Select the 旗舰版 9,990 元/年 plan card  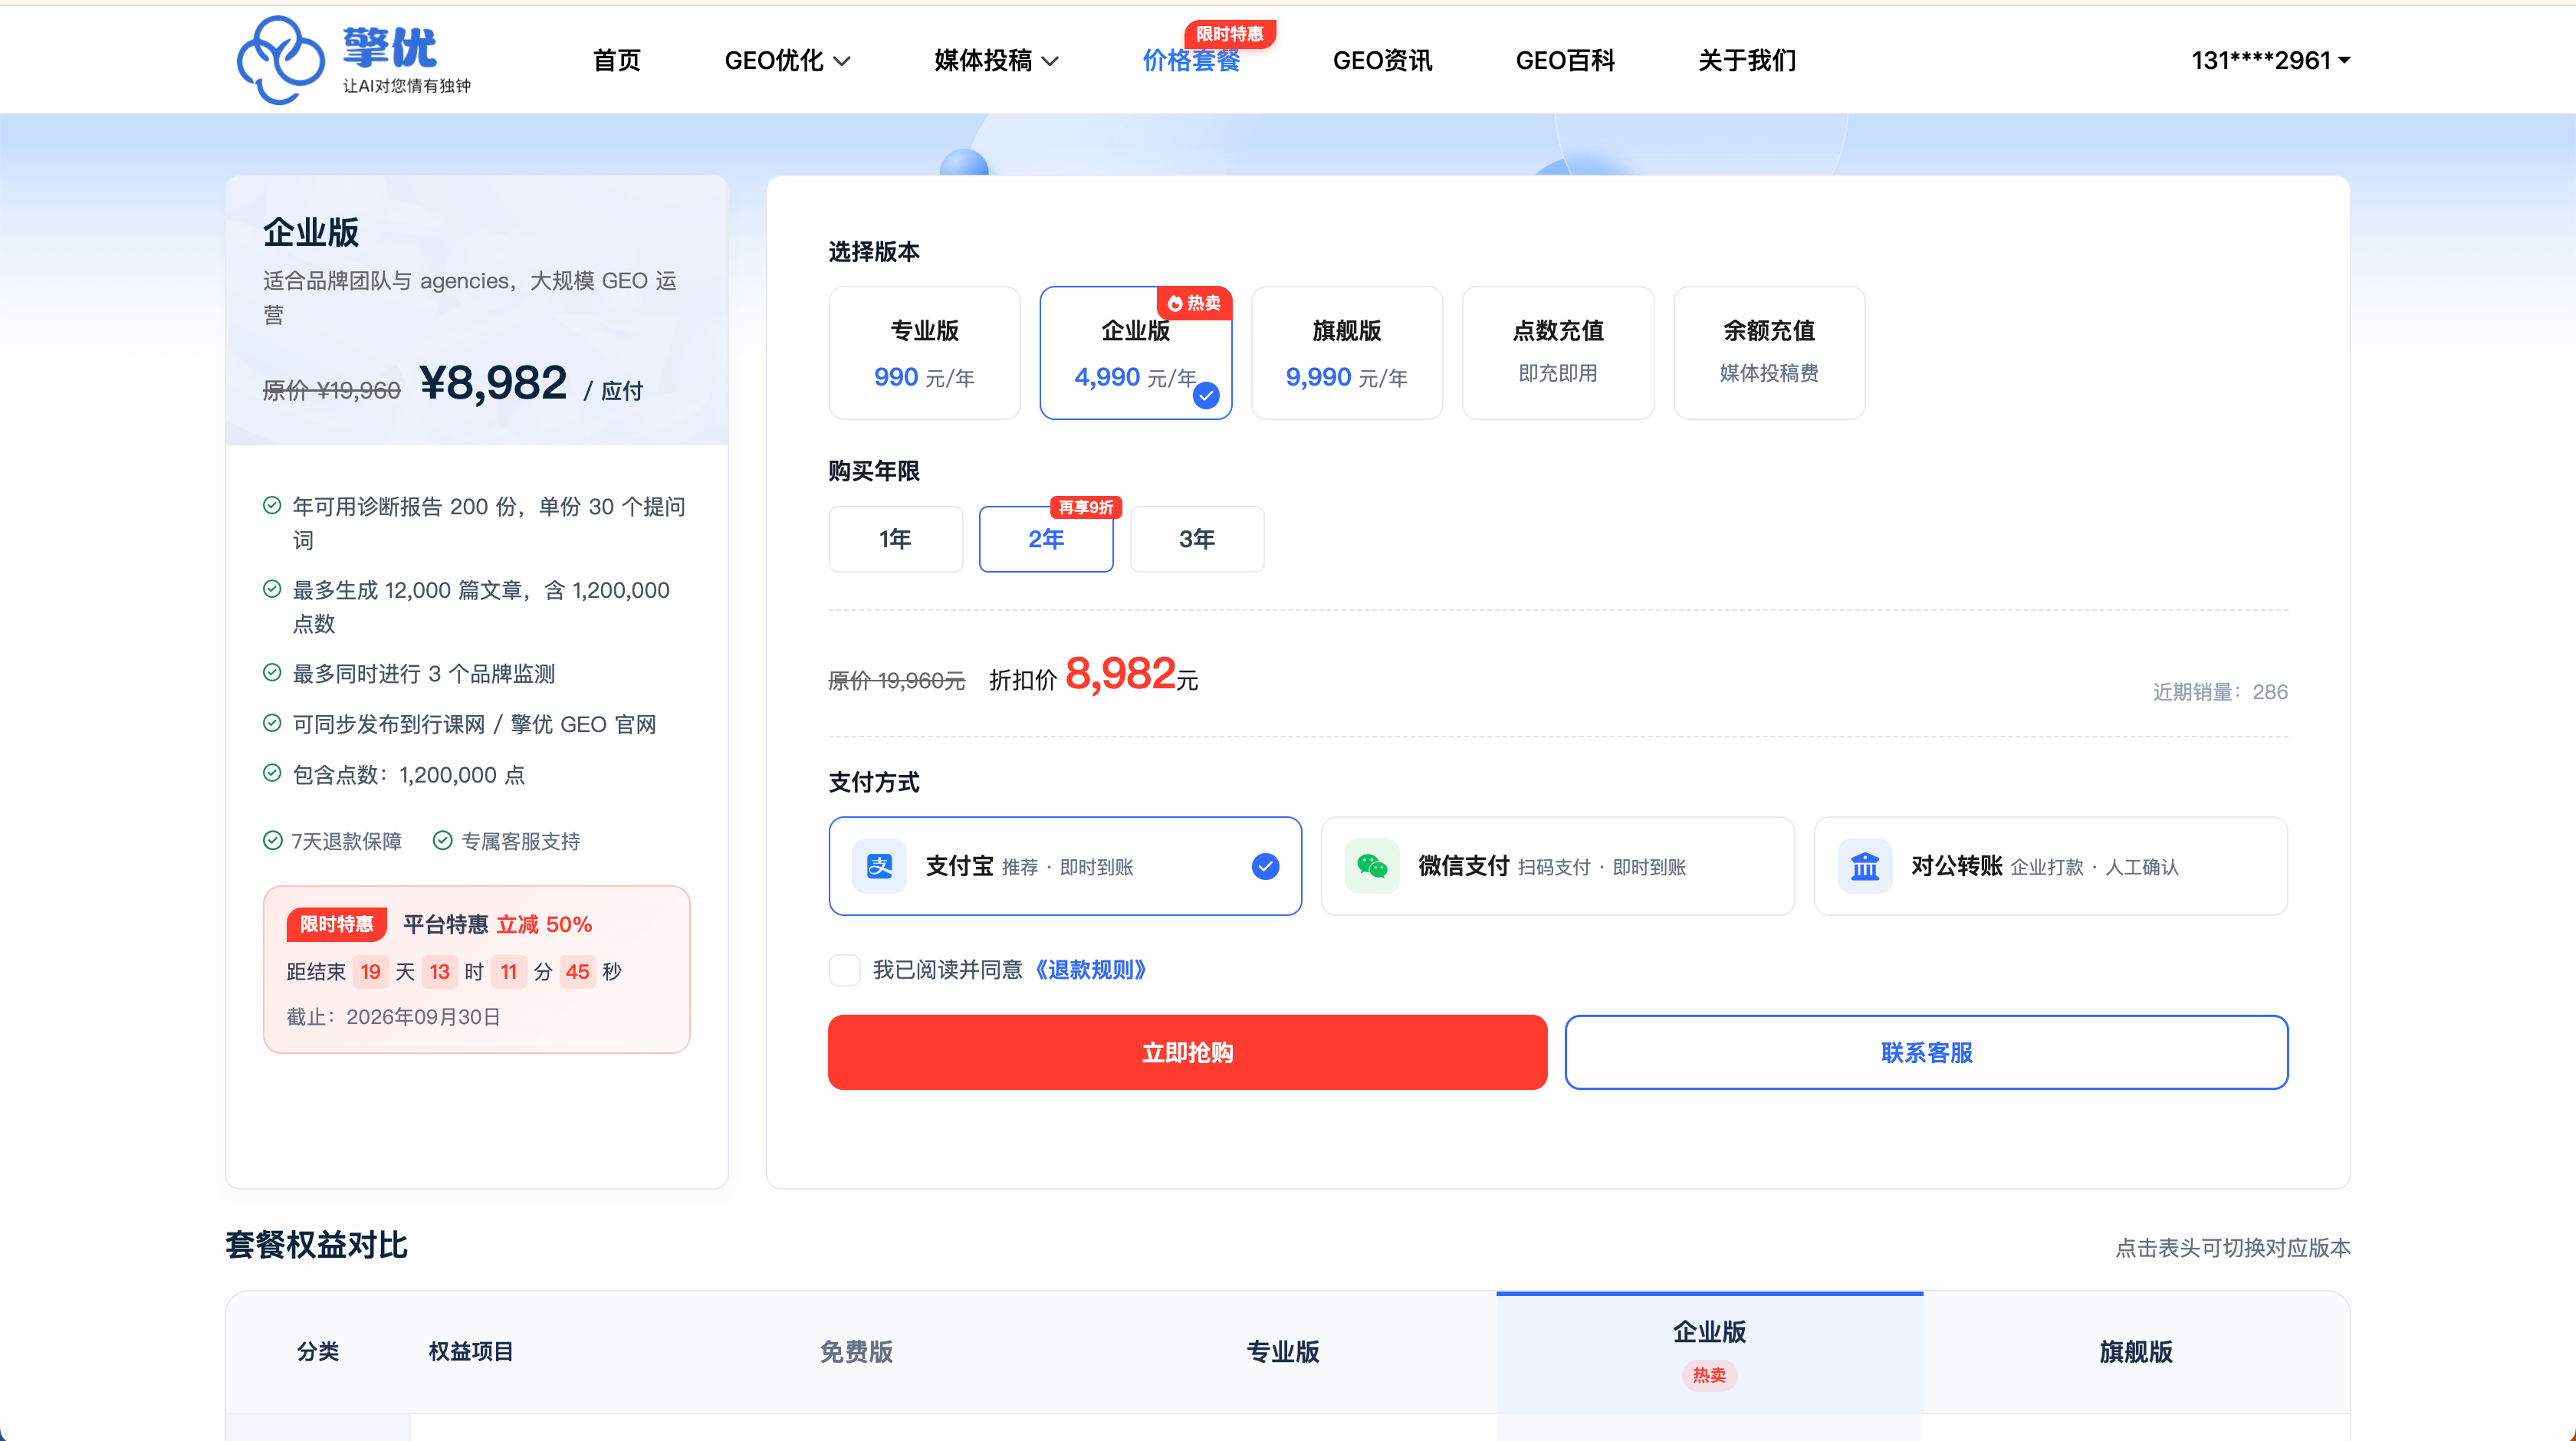tap(1346, 353)
